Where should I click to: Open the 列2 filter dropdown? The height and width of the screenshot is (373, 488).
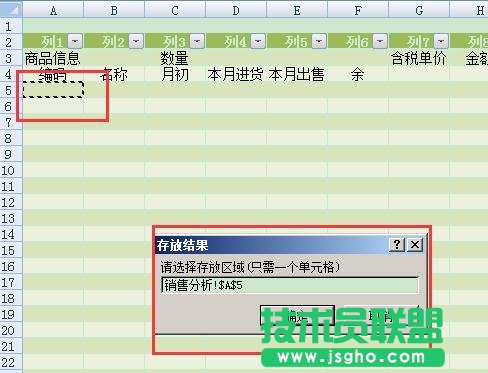click(136, 41)
